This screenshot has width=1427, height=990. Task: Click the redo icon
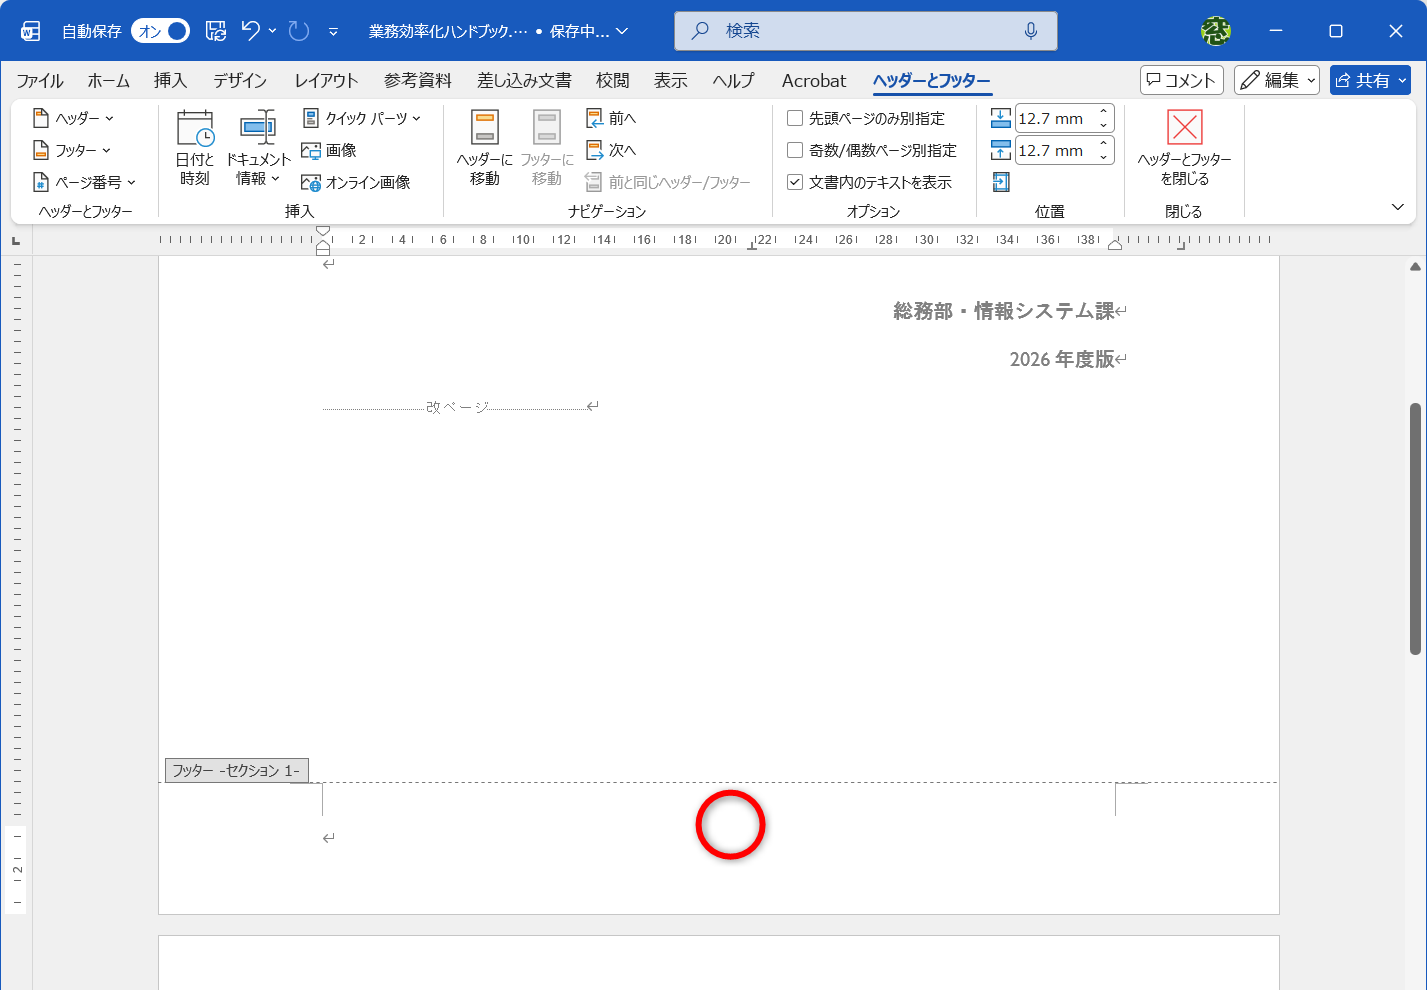(299, 31)
